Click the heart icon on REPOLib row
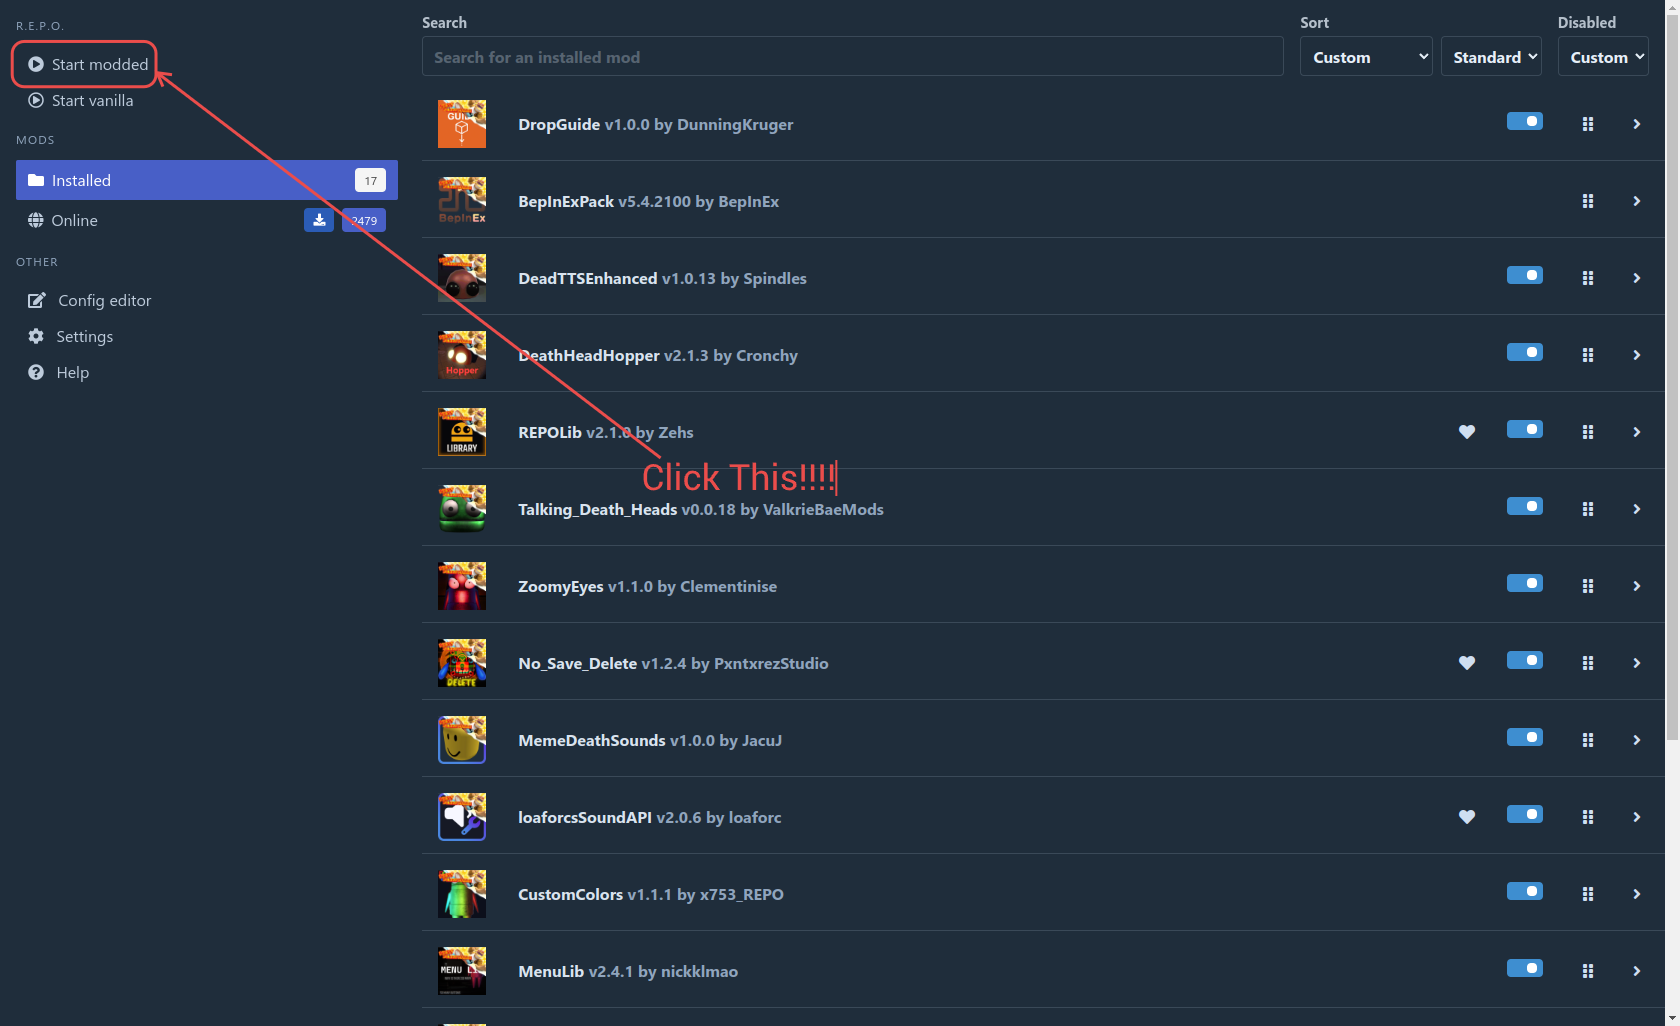 pyautogui.click(x=1466, y=432)
